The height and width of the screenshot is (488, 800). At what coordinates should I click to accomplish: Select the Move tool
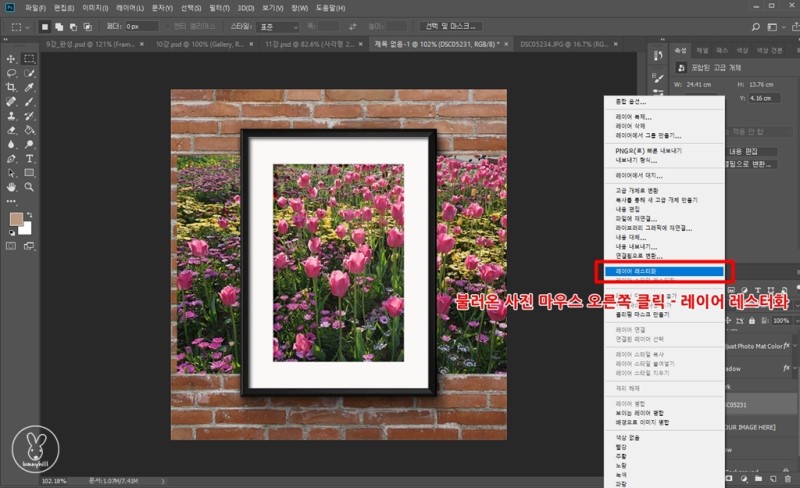11,59
